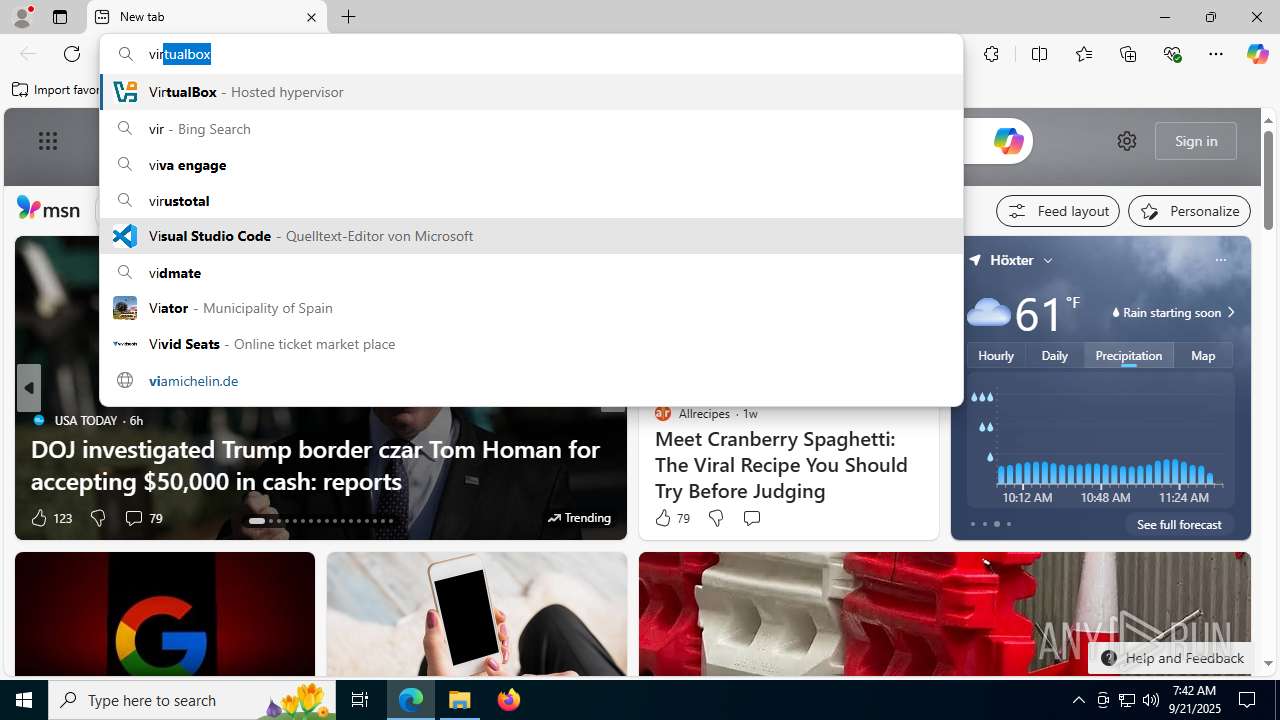Open page settings gear icon
1280x720 pixels.
[1127, 141]
